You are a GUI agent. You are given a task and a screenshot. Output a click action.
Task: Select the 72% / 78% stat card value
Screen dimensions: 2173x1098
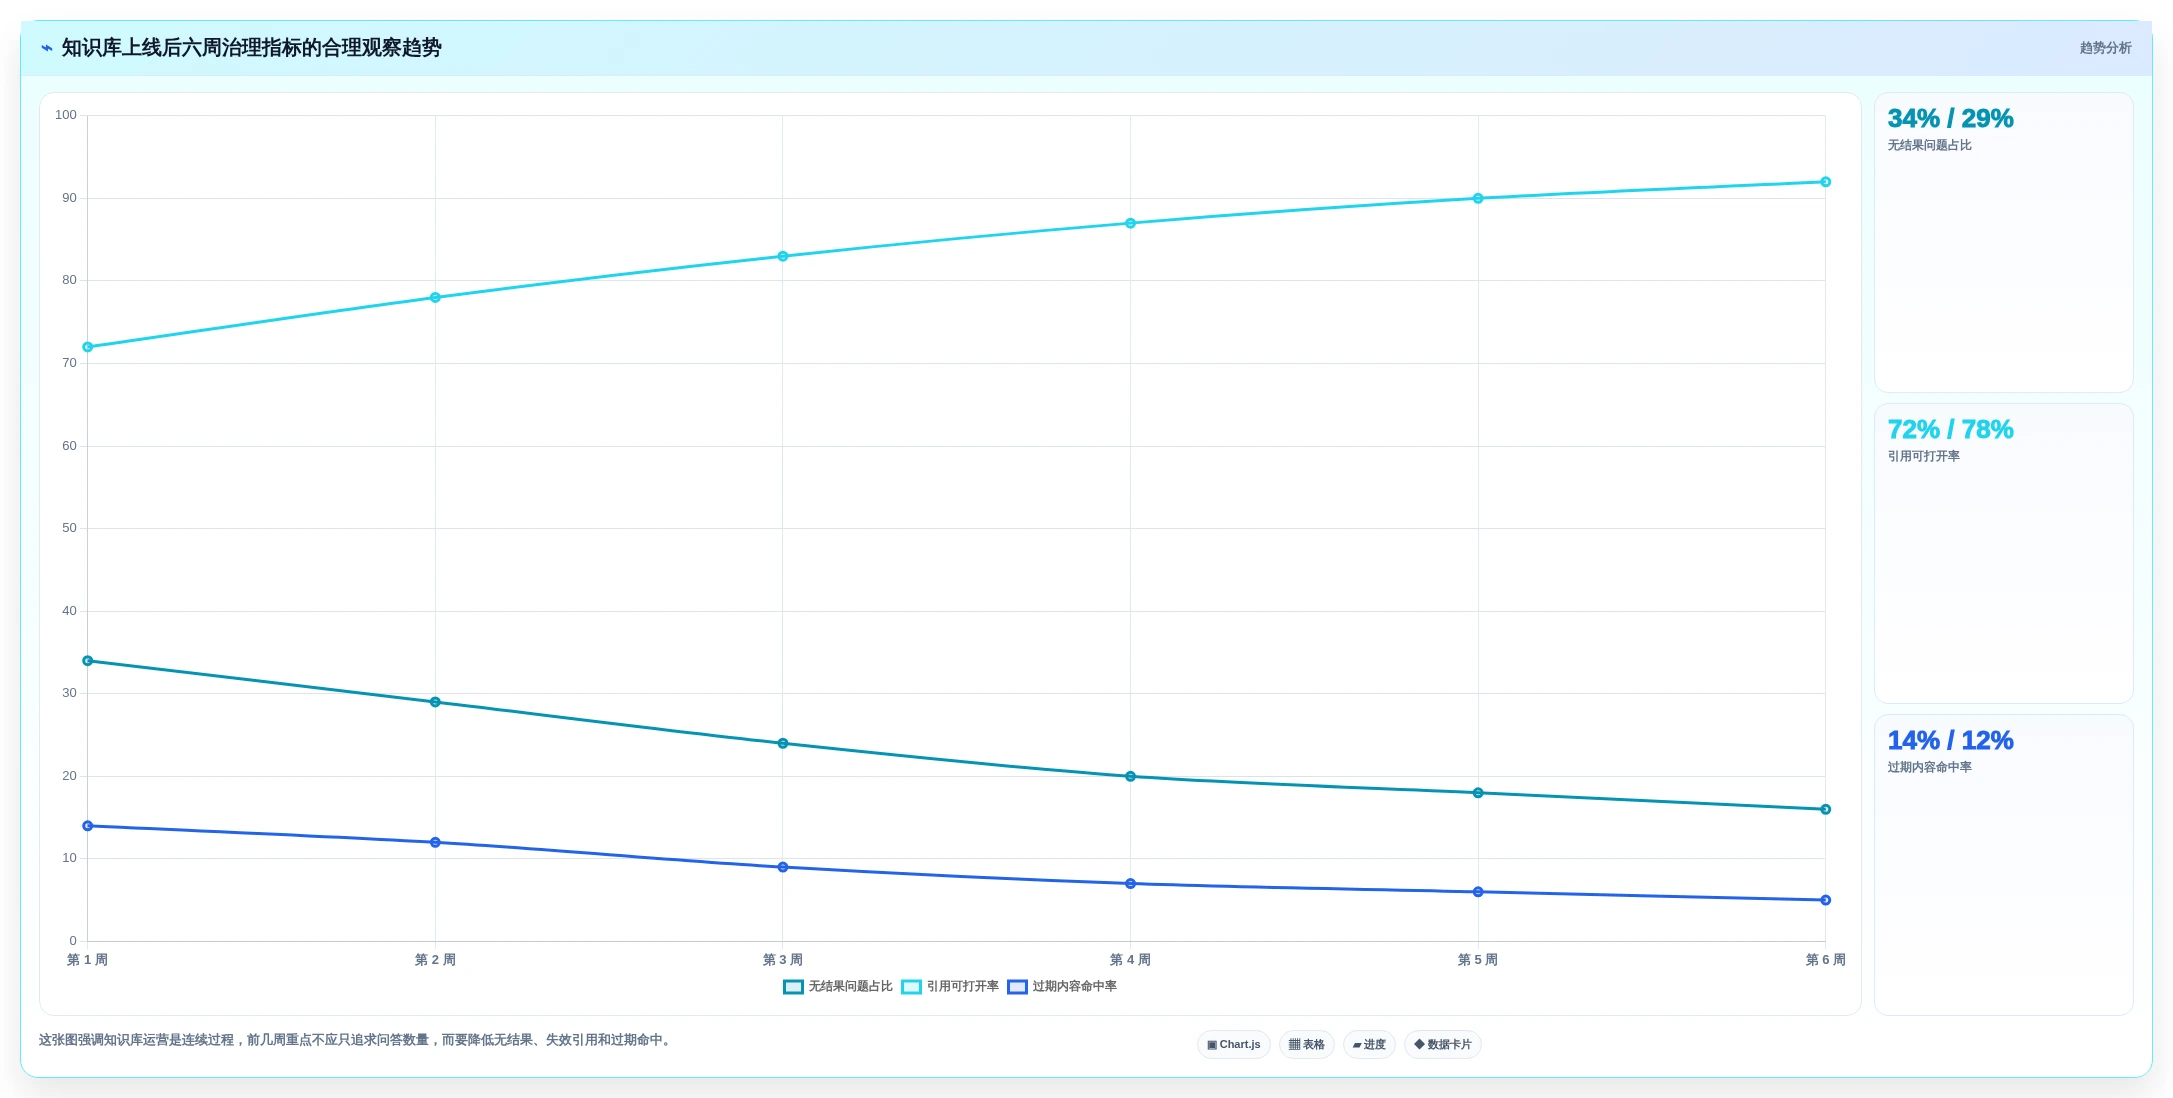[x=1950, y=430]
